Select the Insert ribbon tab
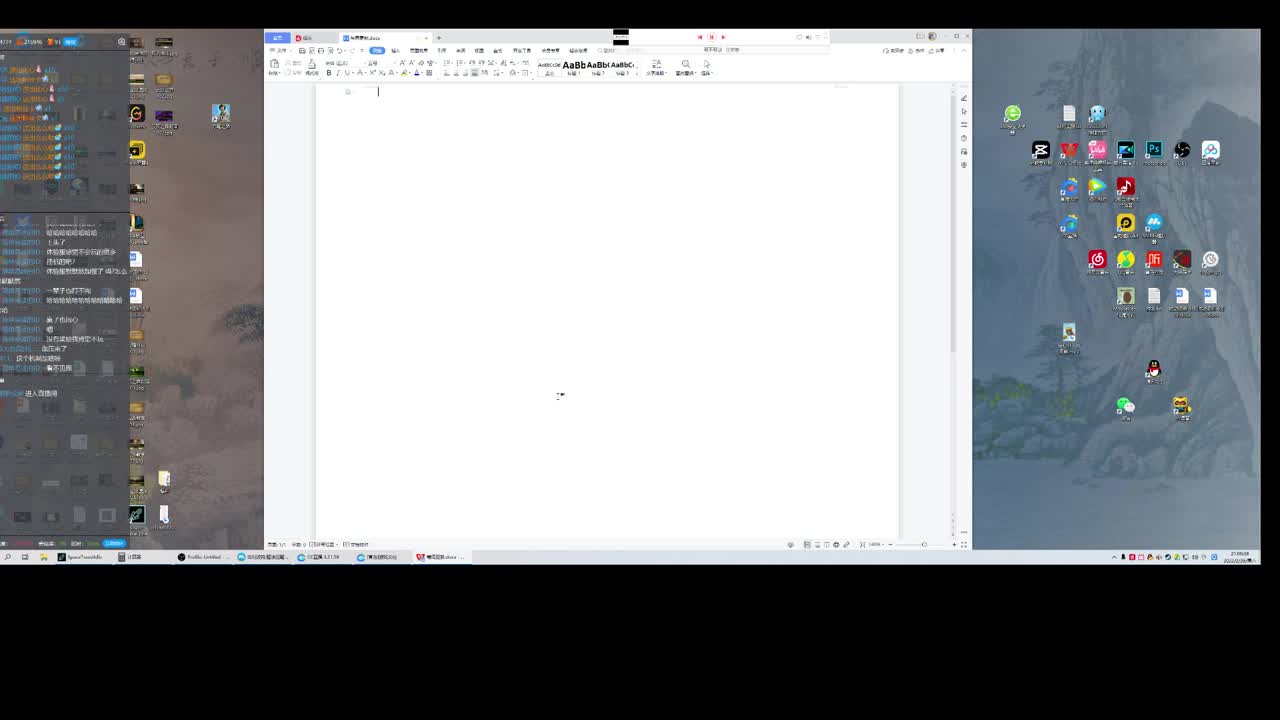This screenshot has width=1280, height=720. pos(395,51)
